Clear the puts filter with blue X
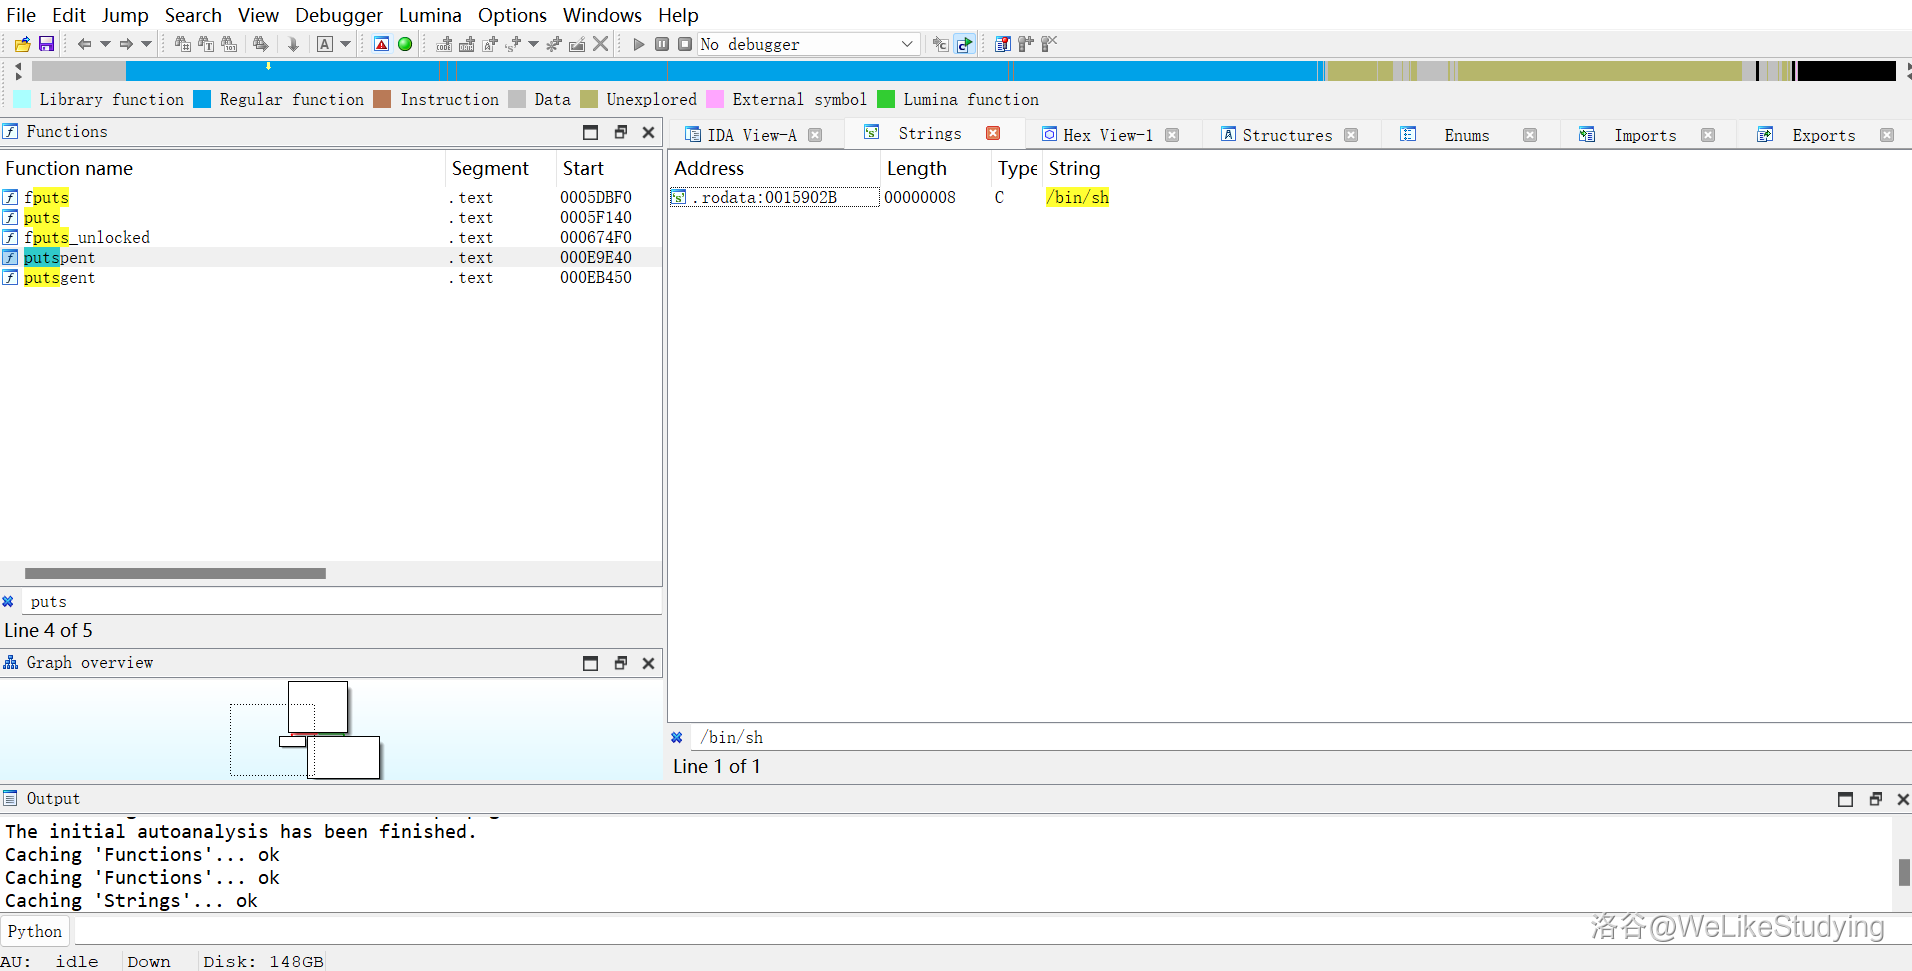Screen dimensions: 1912x971 (8, 602)
